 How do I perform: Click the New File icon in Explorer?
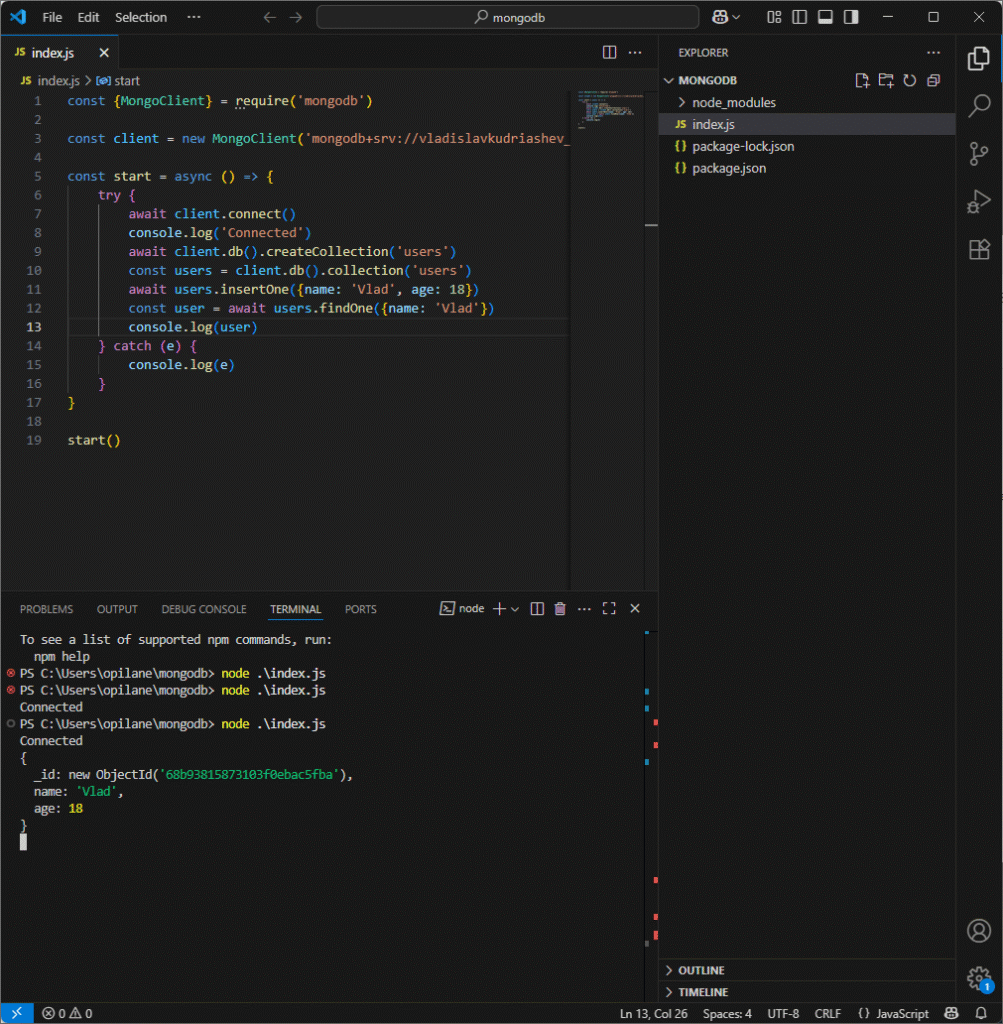click(862, 81)
